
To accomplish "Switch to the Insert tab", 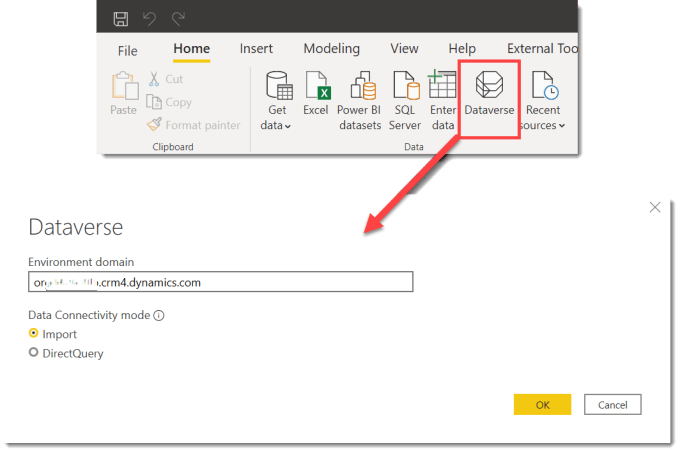I will (x=256, y=49).
